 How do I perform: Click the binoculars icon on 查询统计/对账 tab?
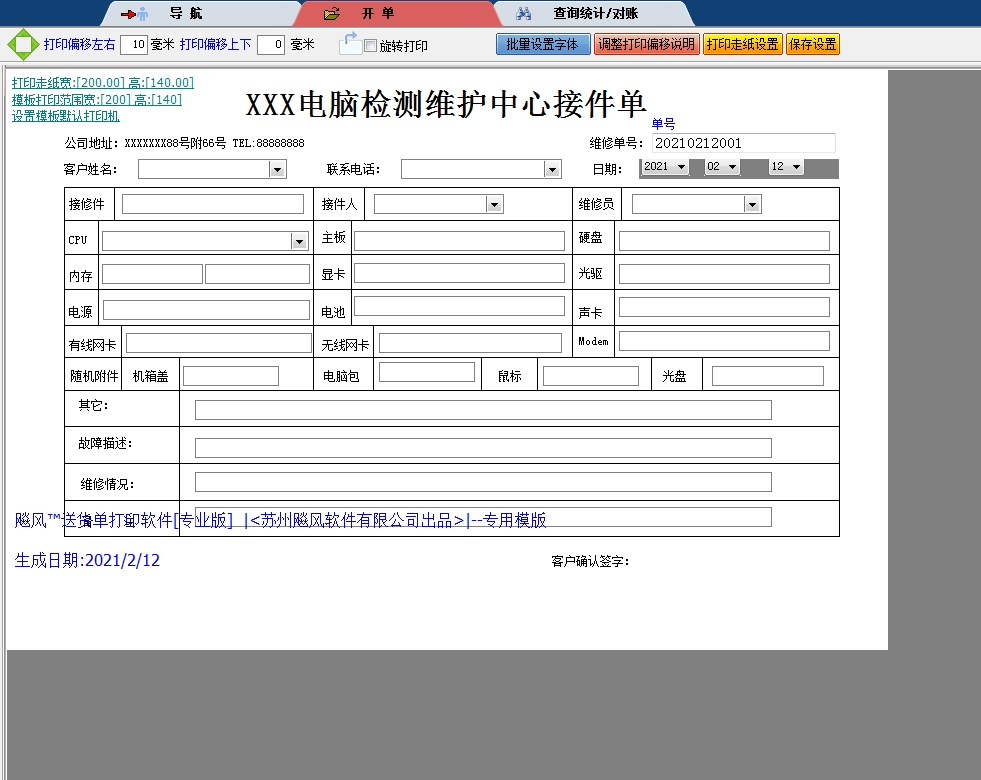tap(524, 13)
